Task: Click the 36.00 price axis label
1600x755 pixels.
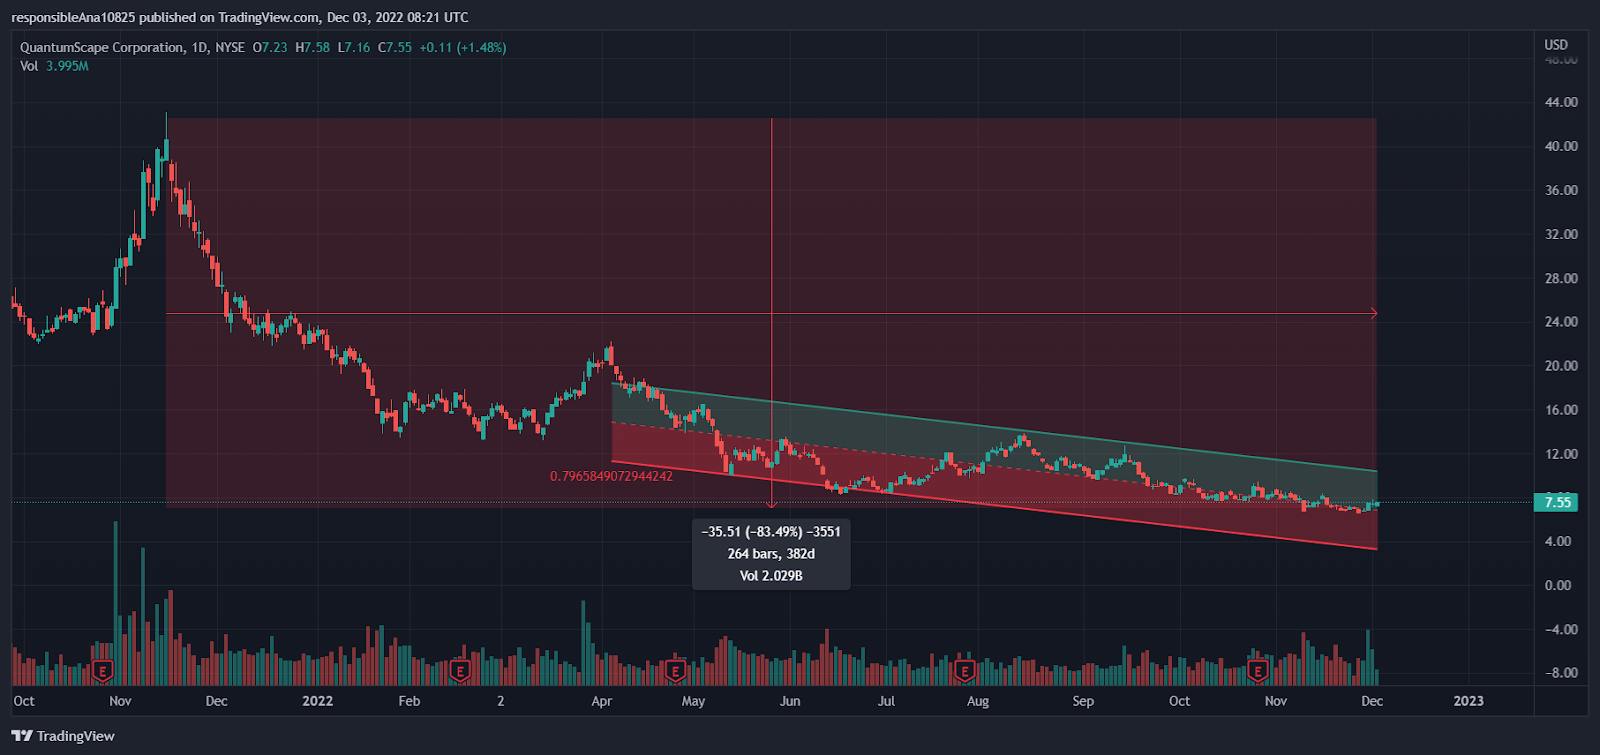Action: point(1561,190)
